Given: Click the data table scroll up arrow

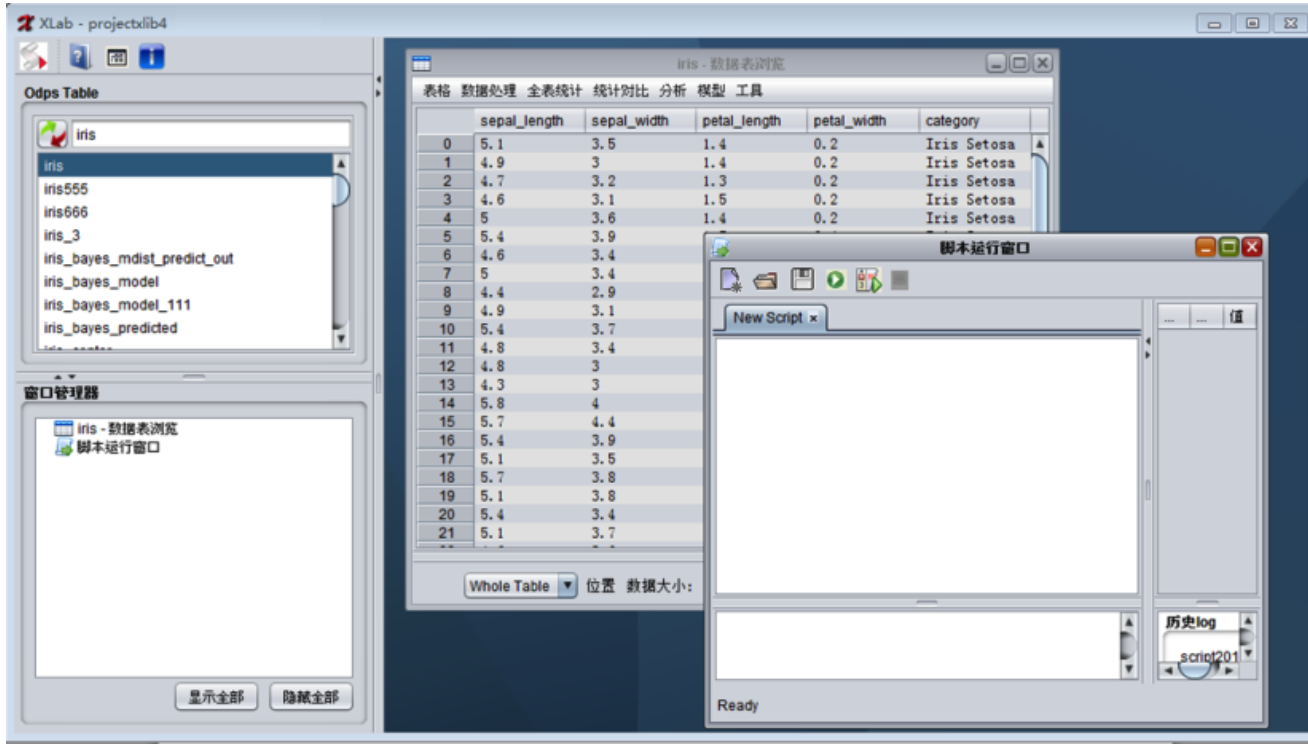Looking at the screenshot, I should (x=1039, y=143).
